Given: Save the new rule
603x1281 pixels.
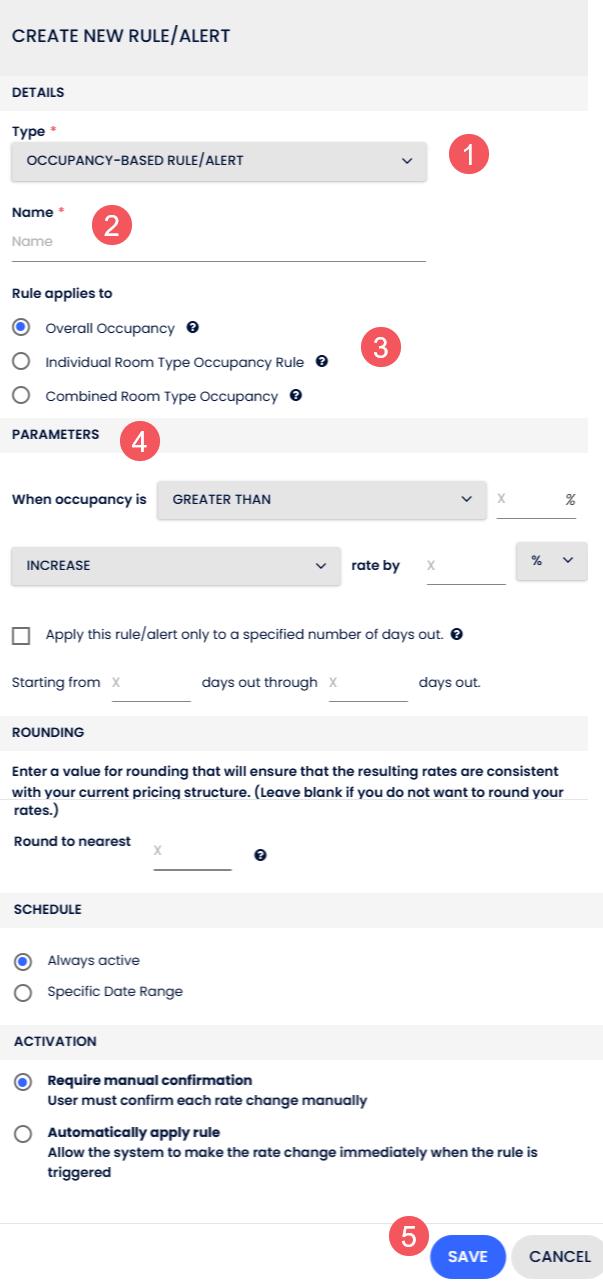Looking at the screenshot, I should pos(467,1256).
